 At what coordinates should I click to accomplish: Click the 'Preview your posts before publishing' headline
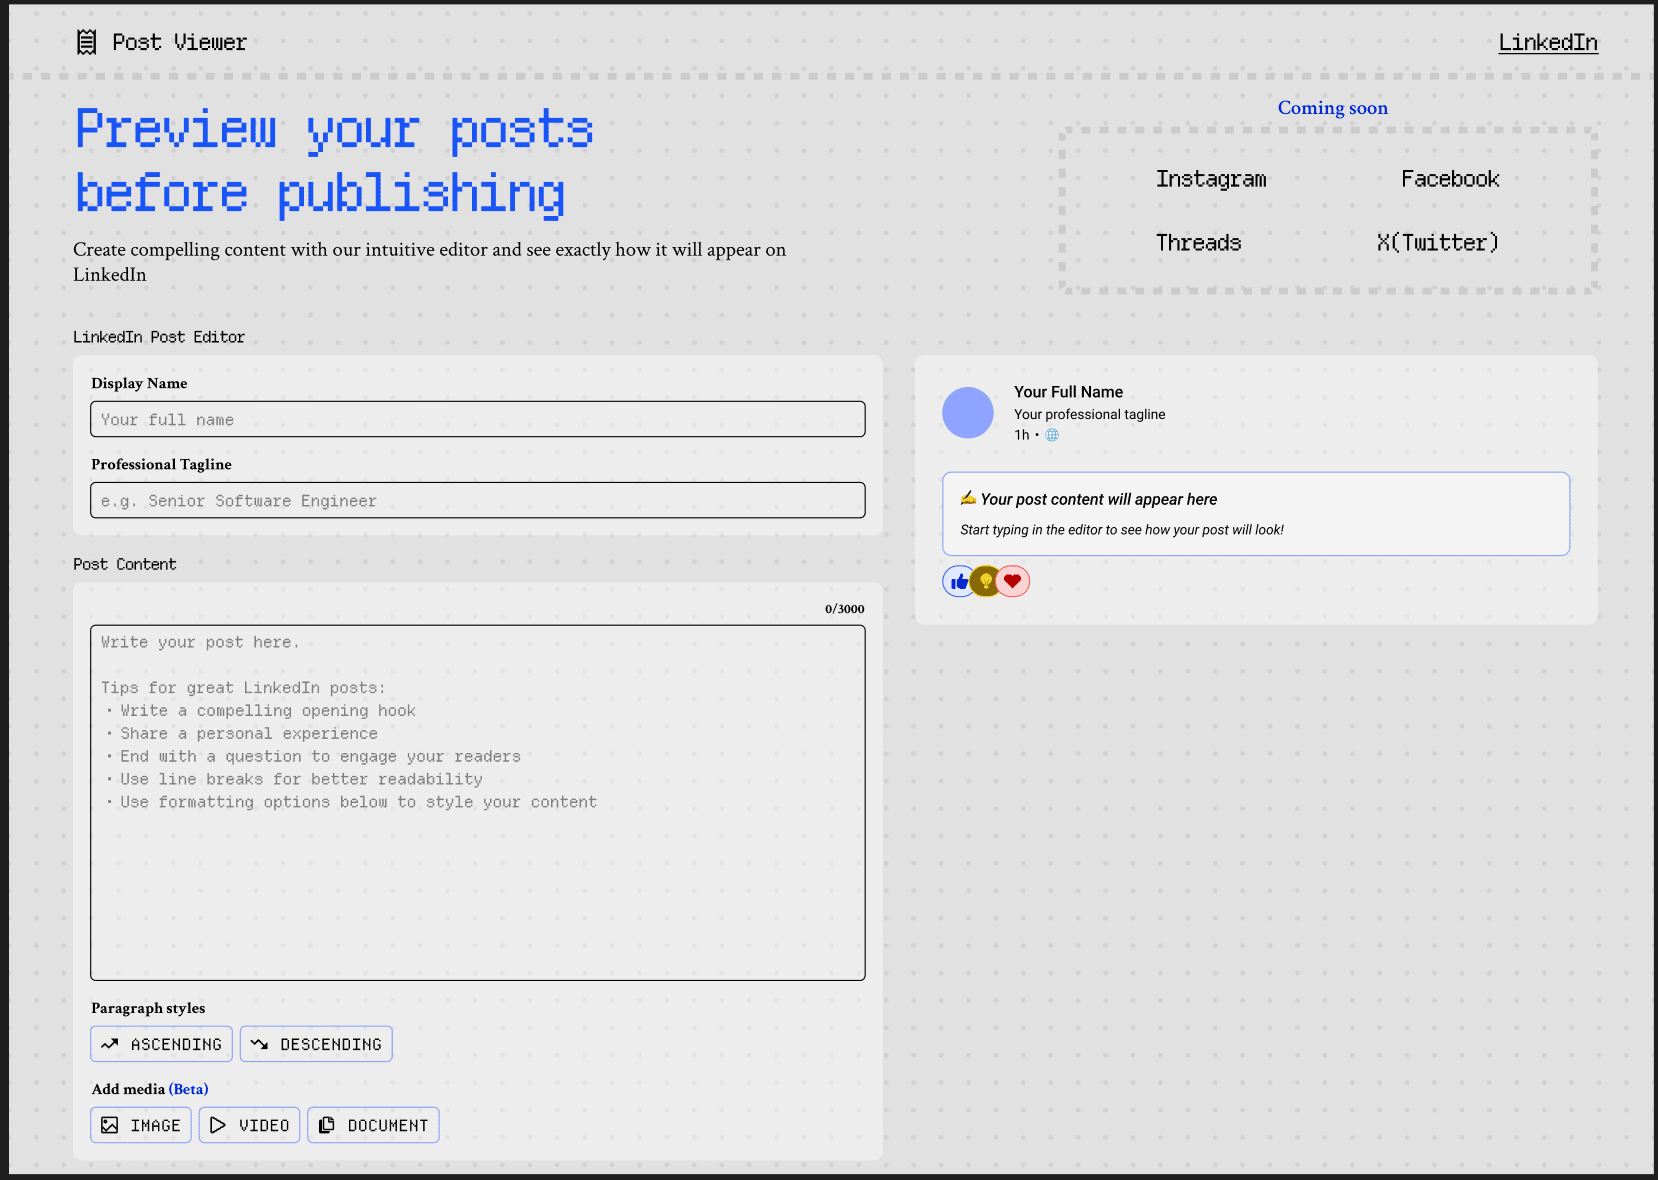point(334,161)
